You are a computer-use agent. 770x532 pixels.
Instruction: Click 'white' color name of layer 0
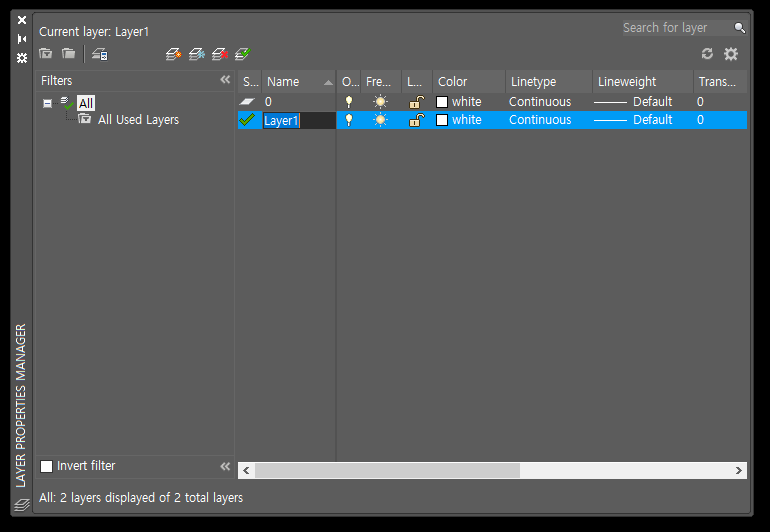click(467, 102)
